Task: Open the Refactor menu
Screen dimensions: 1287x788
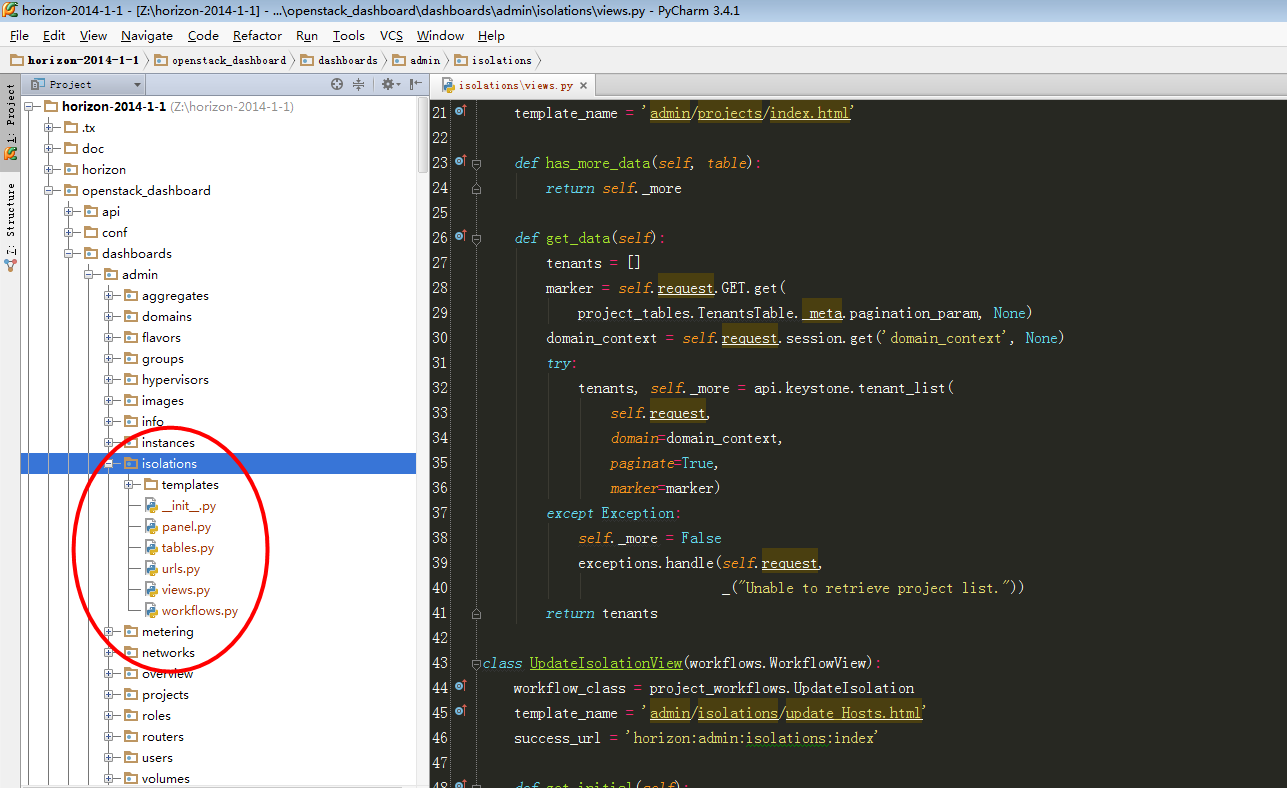Action: 257,35
